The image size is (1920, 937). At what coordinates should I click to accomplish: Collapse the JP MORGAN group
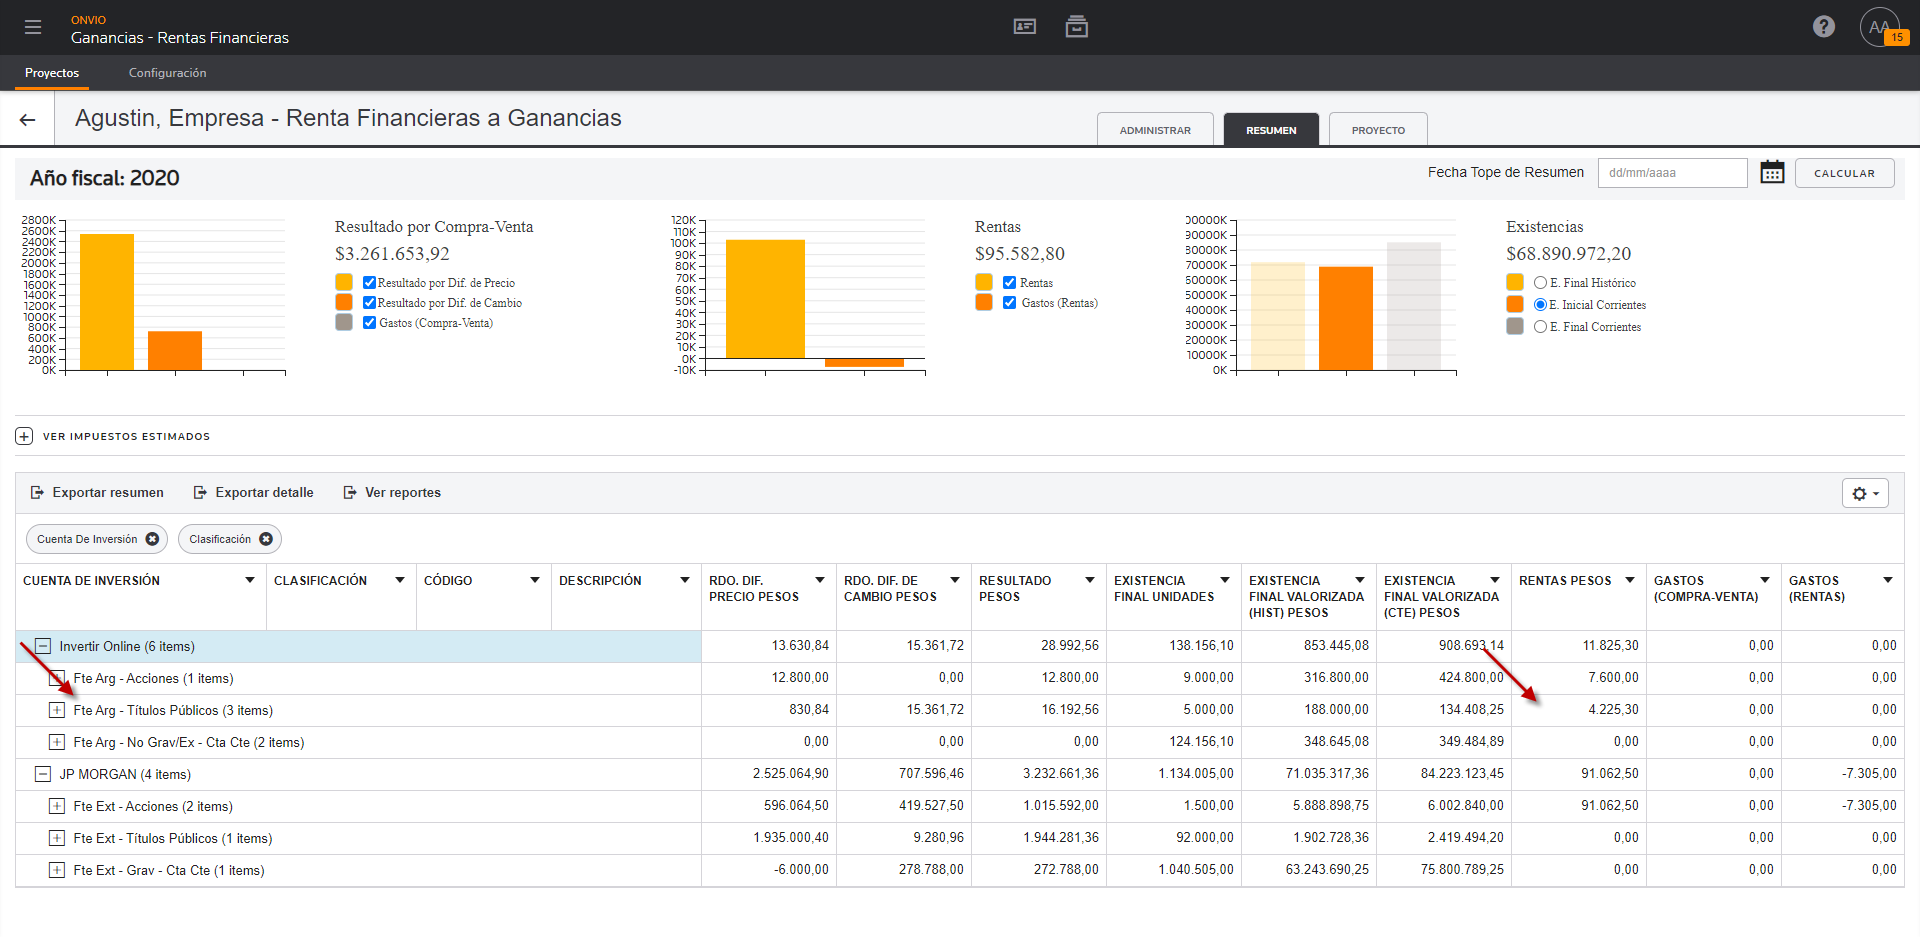coord(43,774)
